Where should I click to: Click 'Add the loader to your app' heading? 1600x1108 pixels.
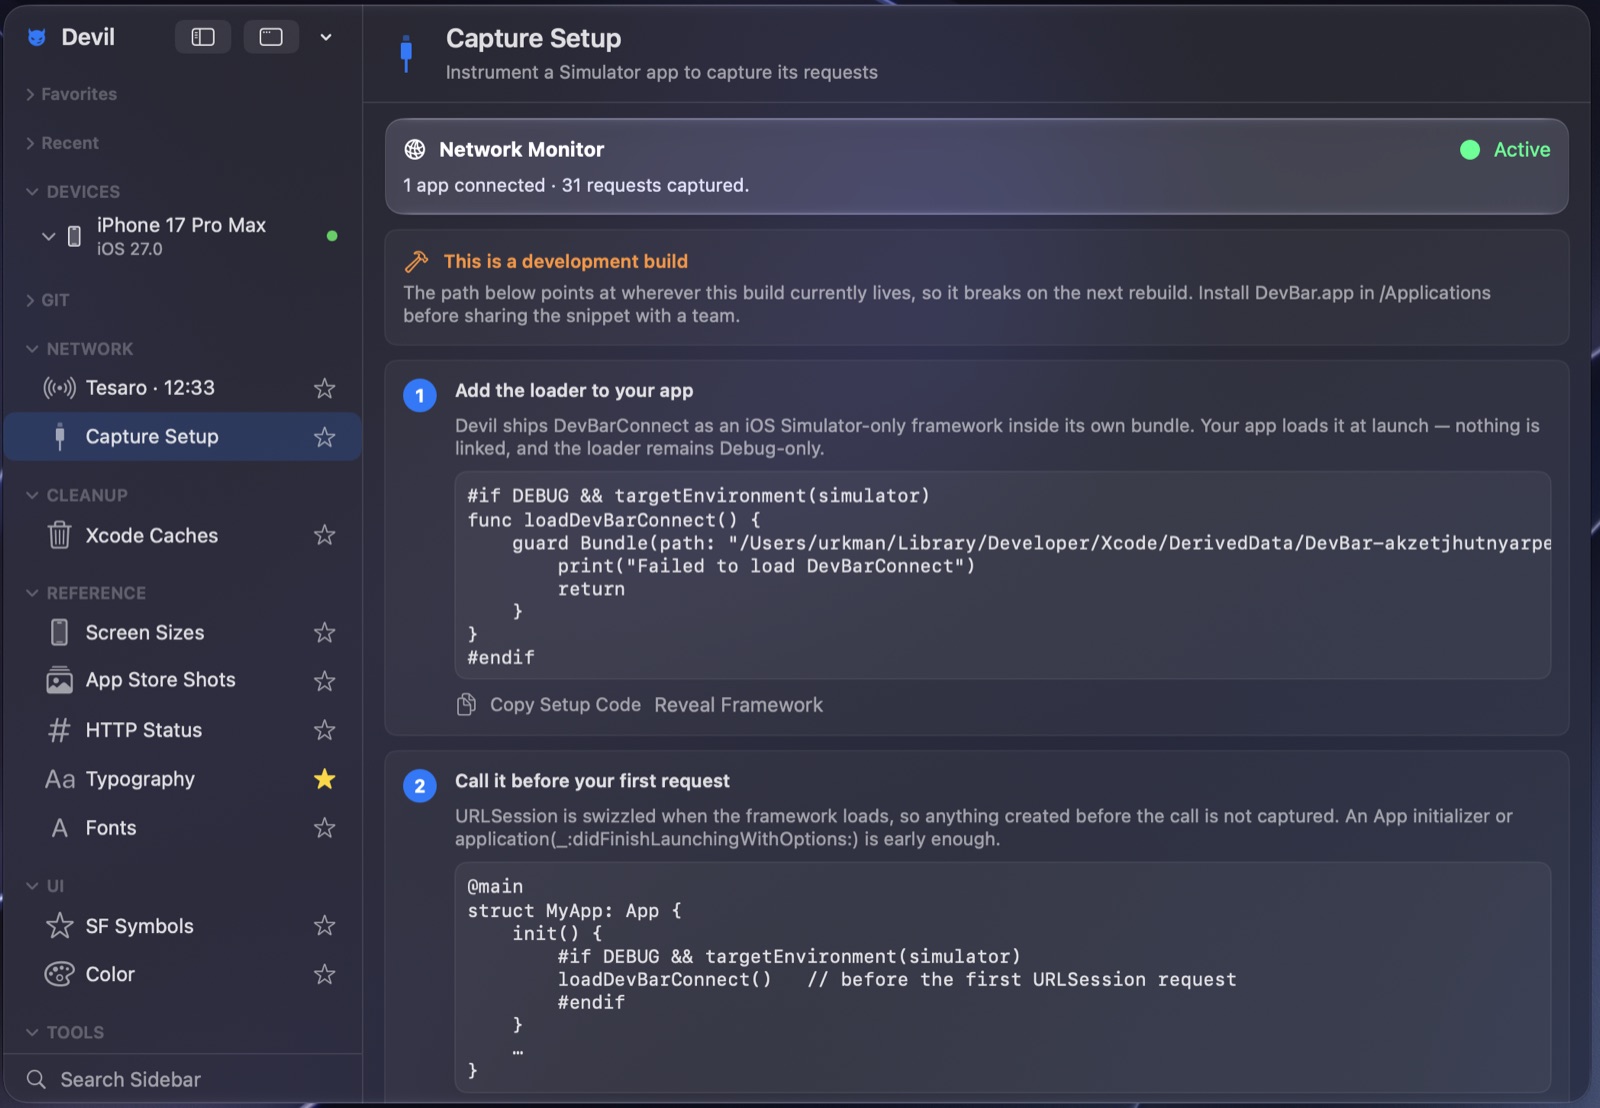[x=574, y=391]
